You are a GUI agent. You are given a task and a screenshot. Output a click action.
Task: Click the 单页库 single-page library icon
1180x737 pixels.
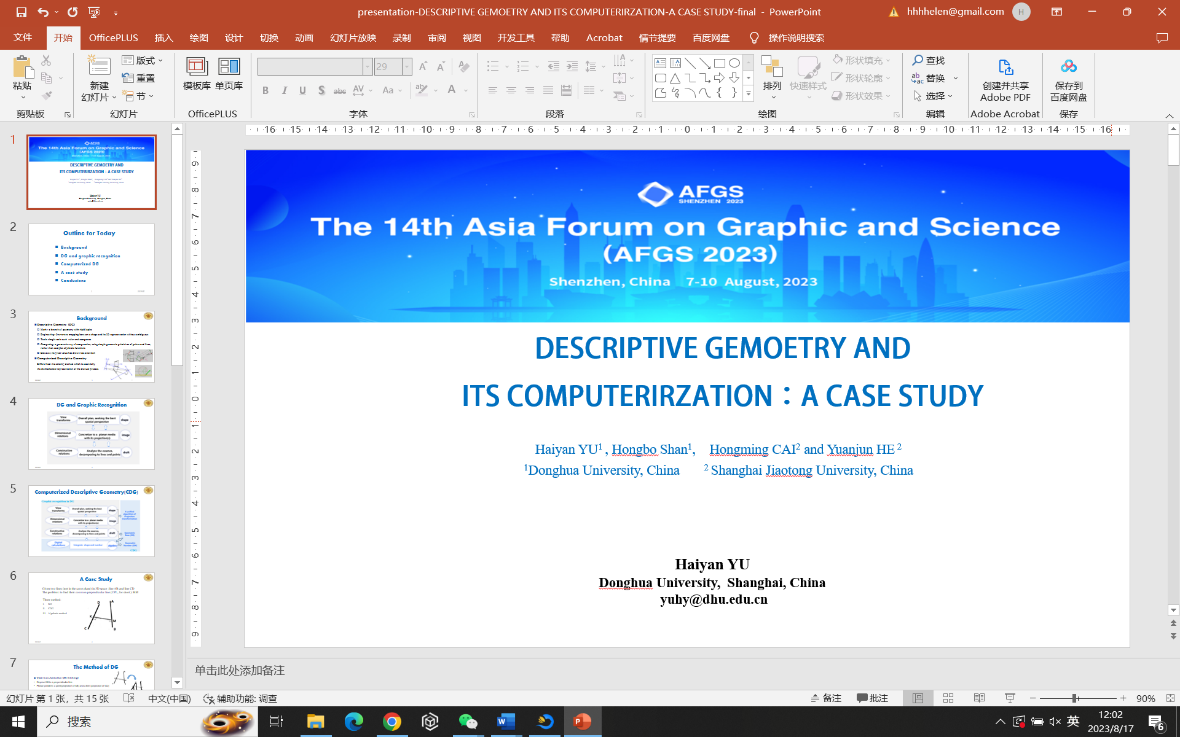click(x=229, y=68)
